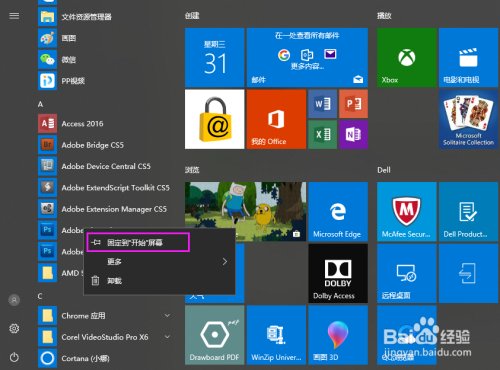The height and width of the screenshot is (370, 500).
Task: Open the 邮件 mail tile
Action: pyautogui.click(x=307, y=58)
